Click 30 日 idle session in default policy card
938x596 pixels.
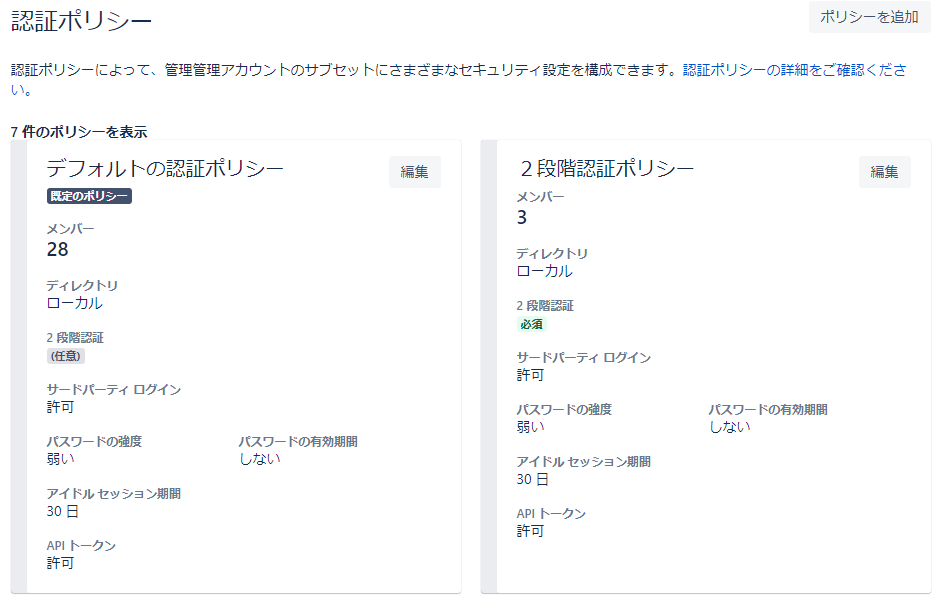(x=62, y=511)
